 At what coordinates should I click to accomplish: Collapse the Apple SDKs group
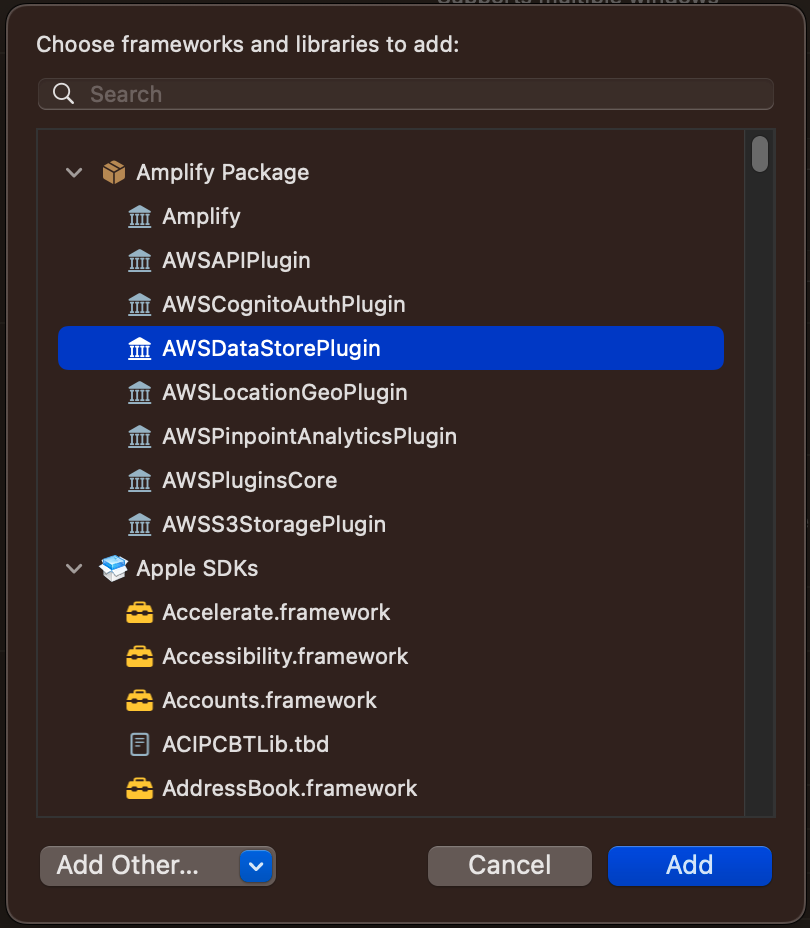coord(74,569)
